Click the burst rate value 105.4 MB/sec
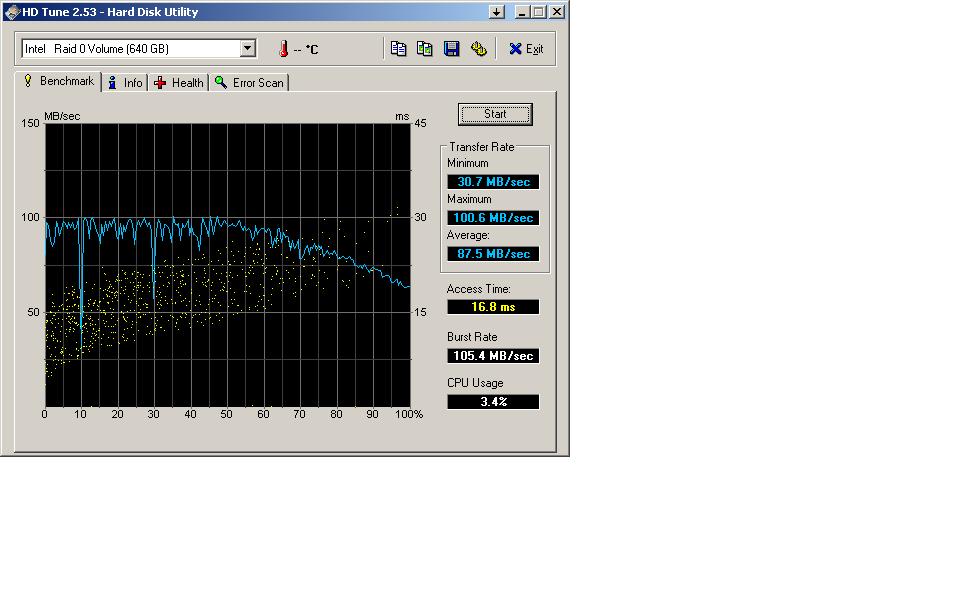The image size is (960, 600). click(493, 356)
